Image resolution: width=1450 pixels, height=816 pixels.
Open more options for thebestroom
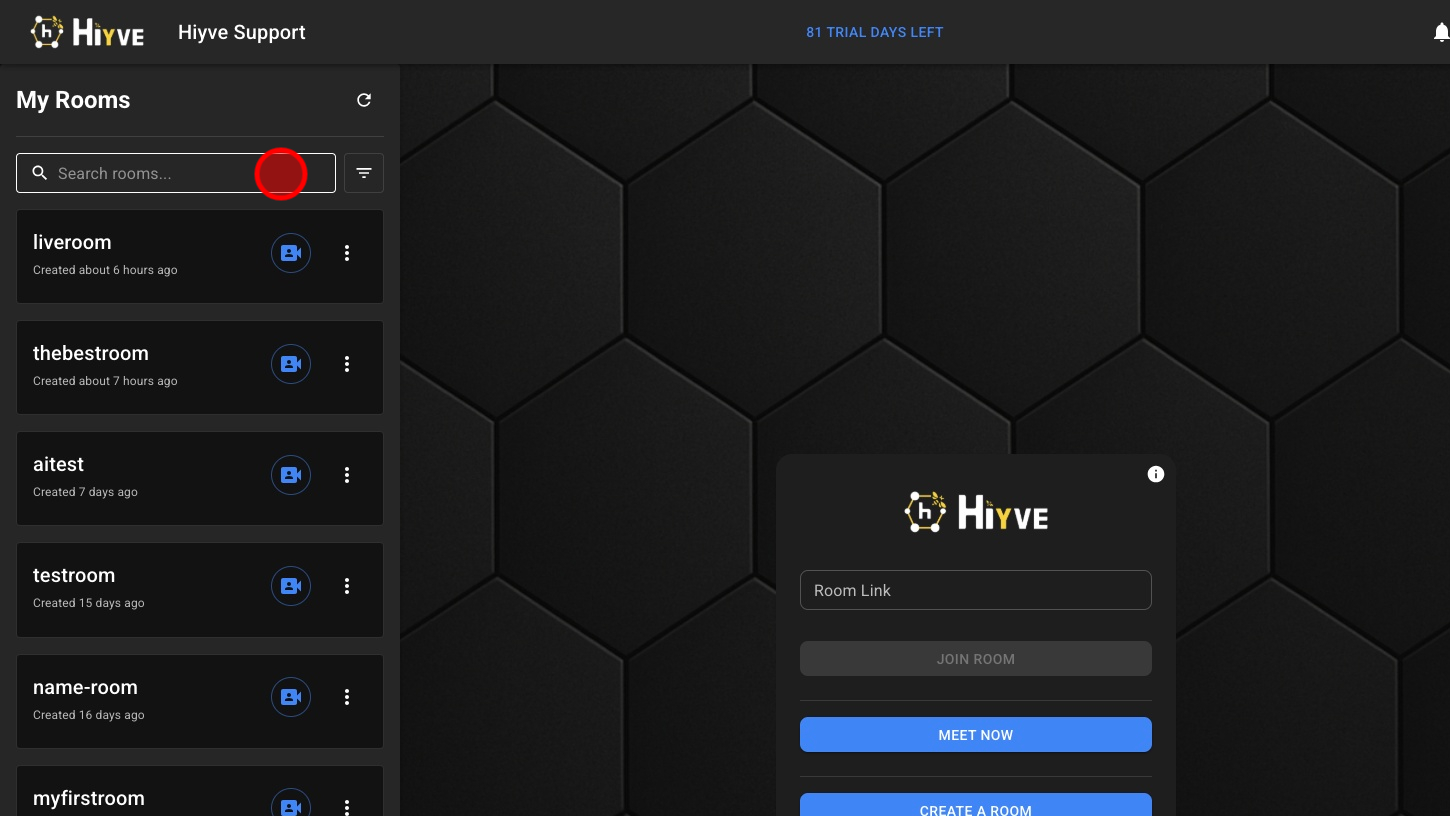click(x=347, y=364)
